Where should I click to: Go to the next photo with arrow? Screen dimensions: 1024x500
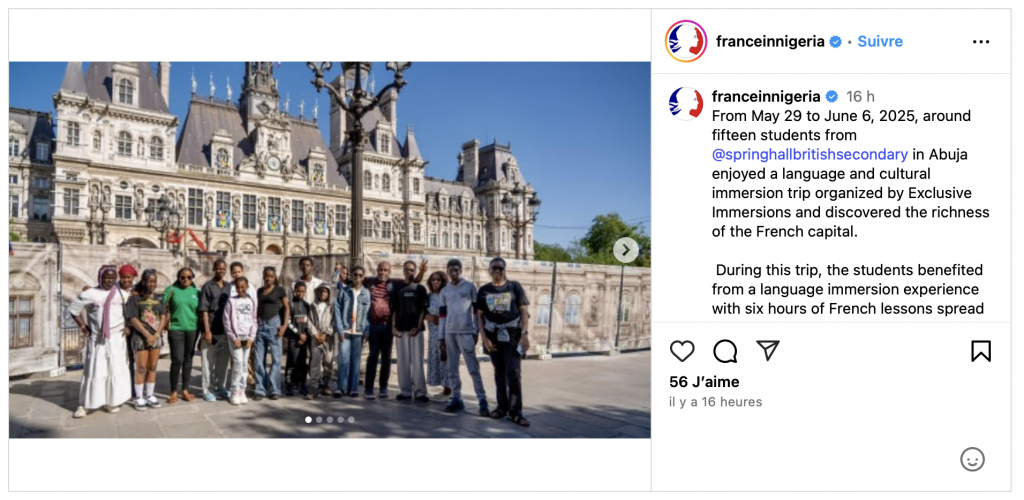(626, 250)
